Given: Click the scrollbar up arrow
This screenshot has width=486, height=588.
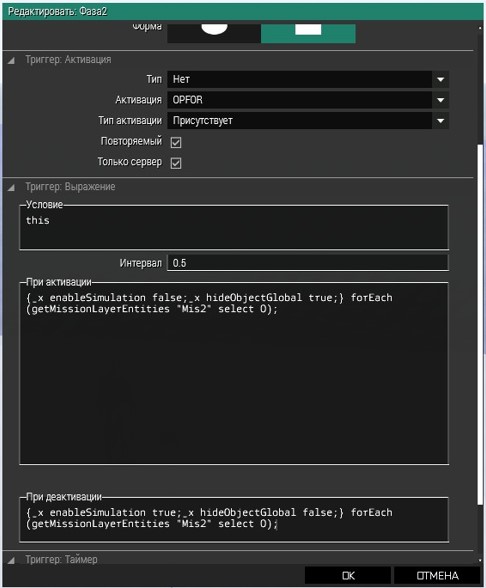Looking at the screenshot, I should pos(480,28).
